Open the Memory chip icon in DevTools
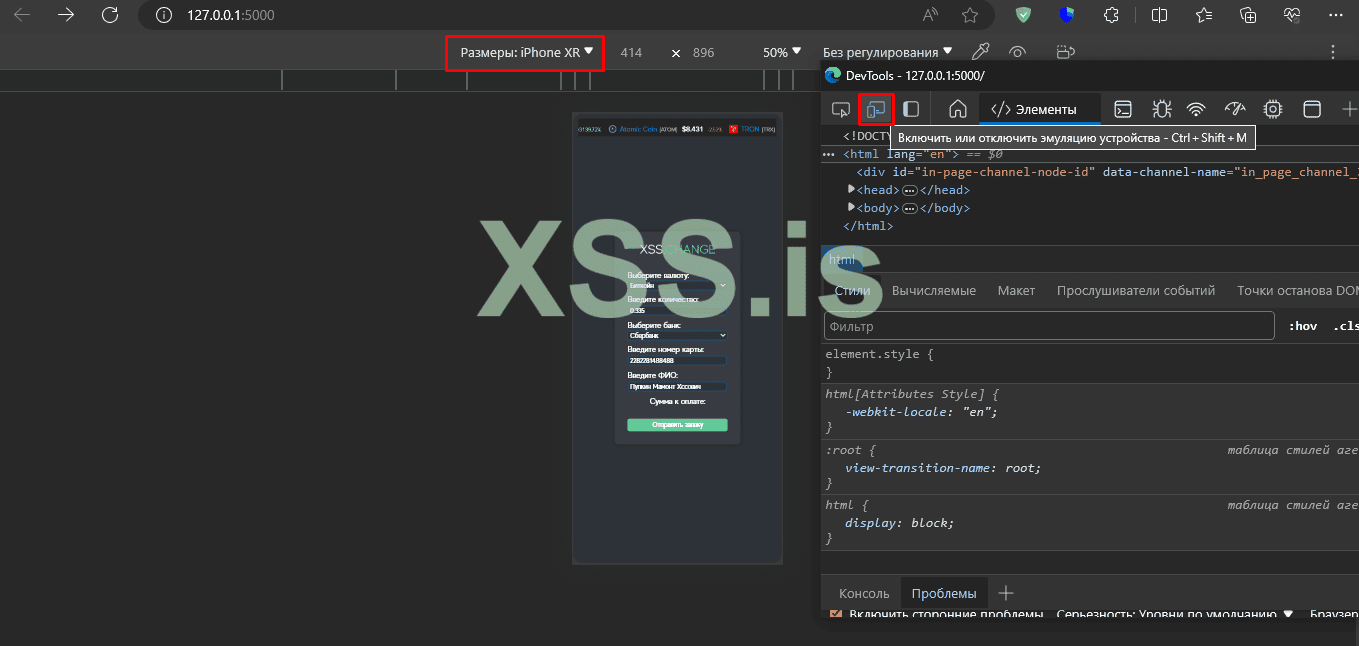The height and width of the screenshot is (646, 1359). click(x=1273, y=109)
